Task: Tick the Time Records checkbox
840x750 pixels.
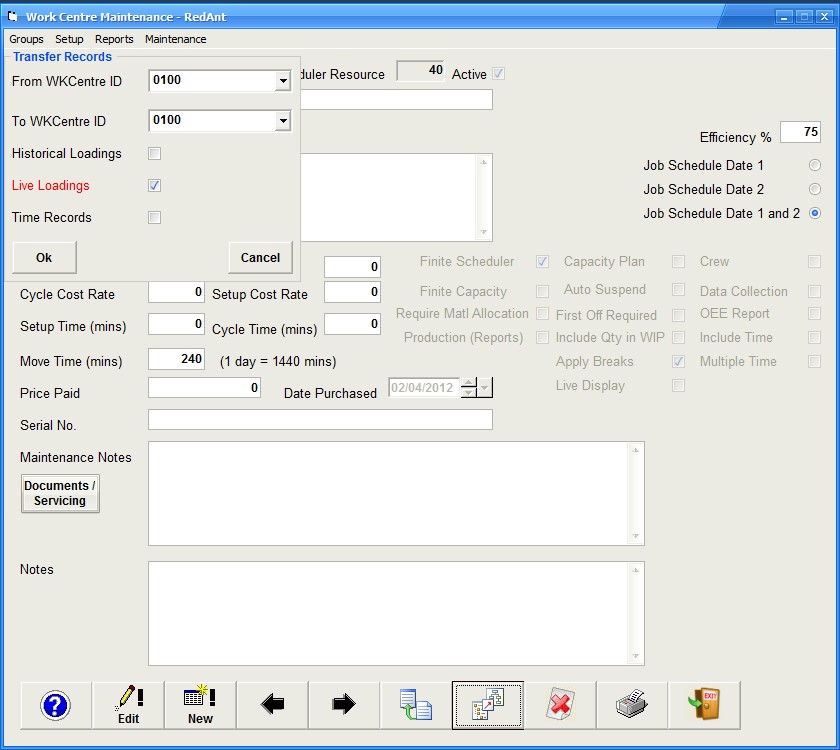Action: (154, 218)
